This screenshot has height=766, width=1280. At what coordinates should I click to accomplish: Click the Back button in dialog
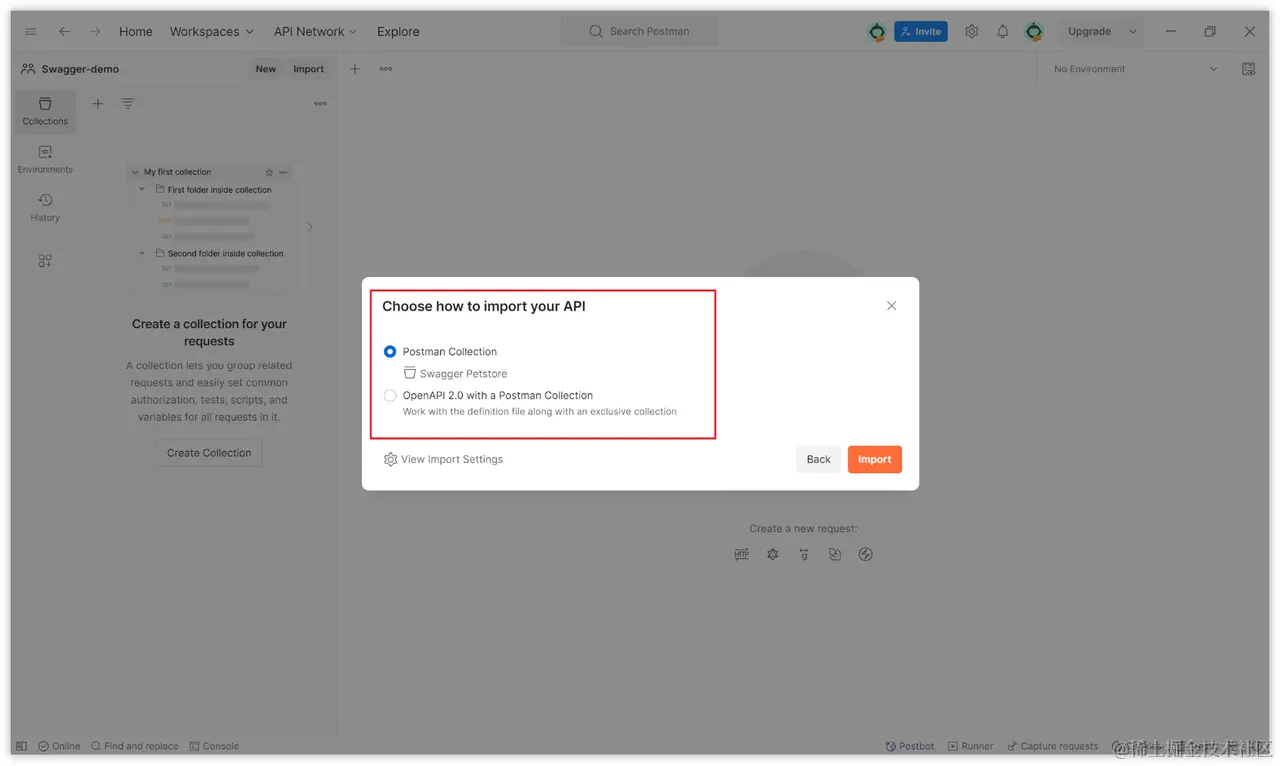[819, 460]
